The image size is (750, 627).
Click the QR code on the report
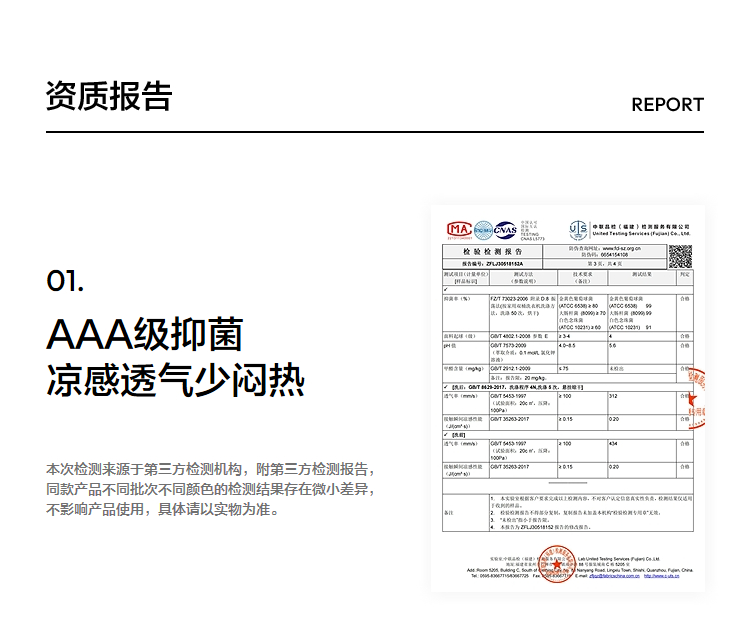click(x=680, y=256)
